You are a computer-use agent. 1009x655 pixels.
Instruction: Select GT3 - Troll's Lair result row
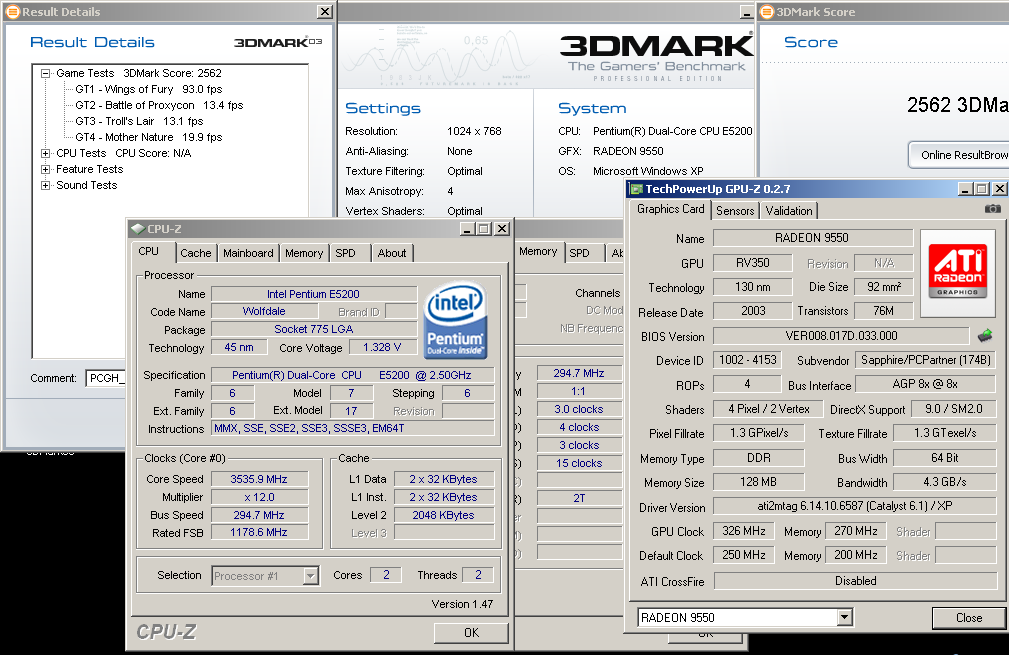[x=139, y=121]
